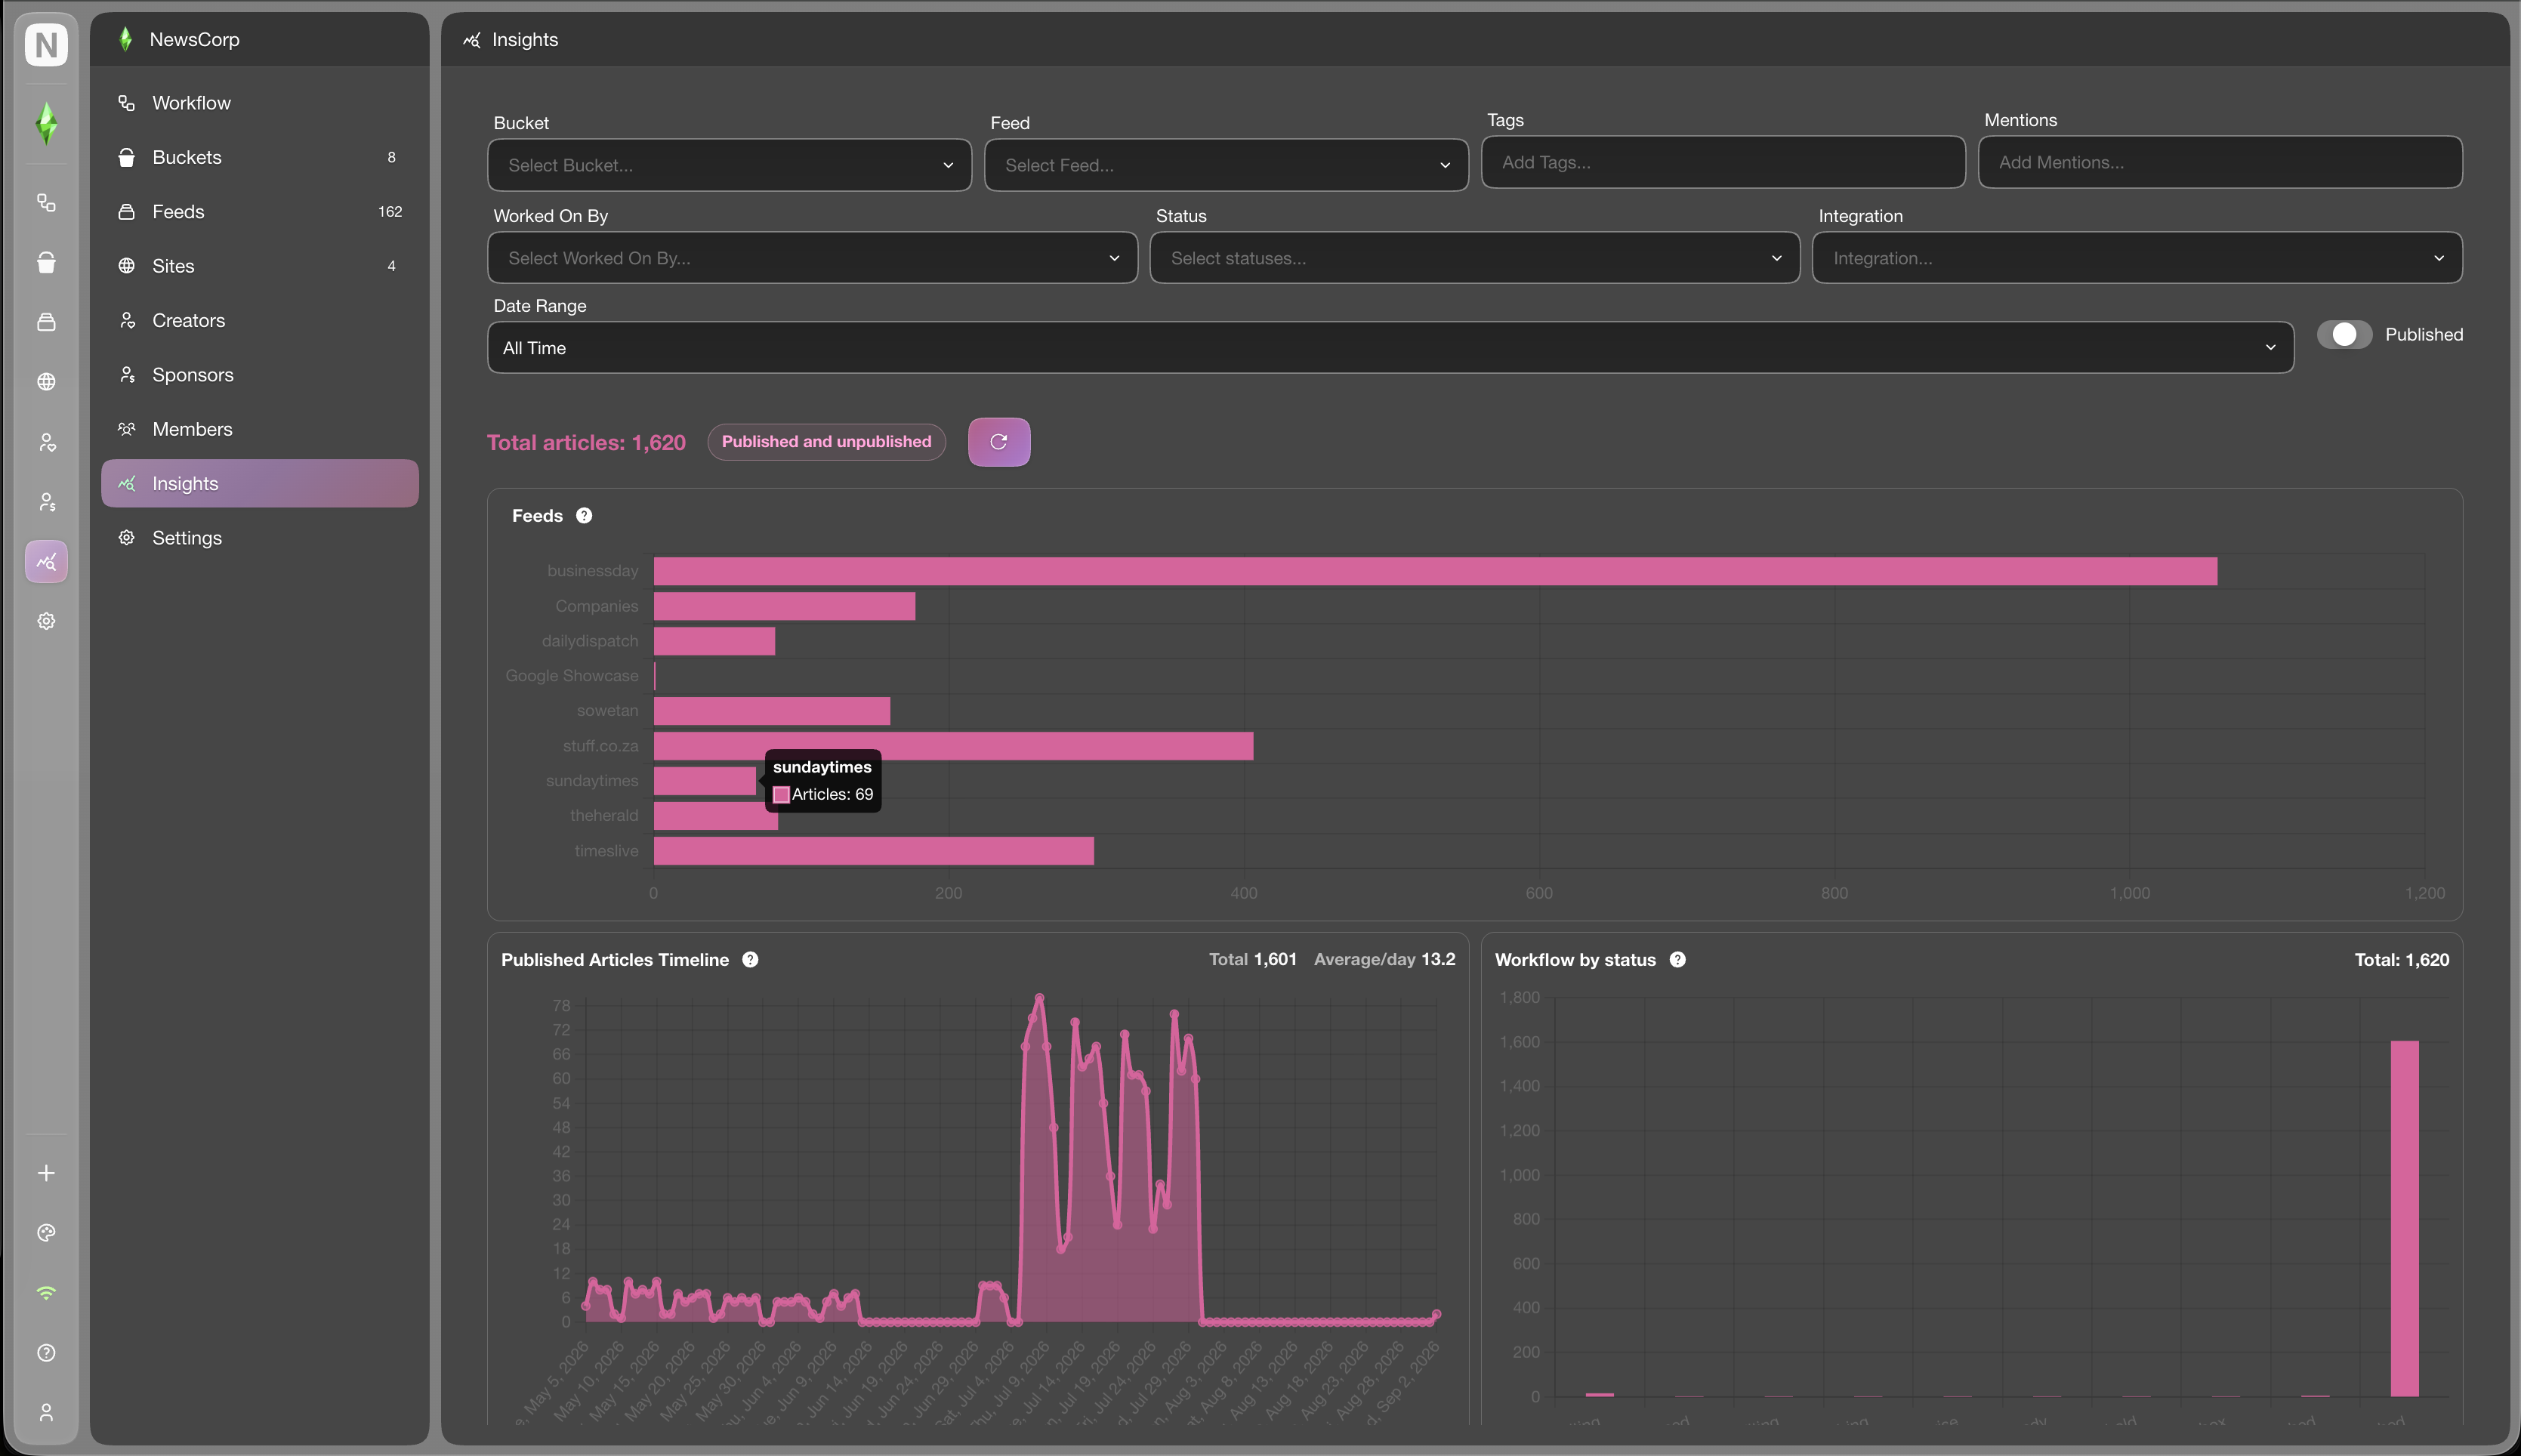Click the tall bar in Workflow by status chart
The image size is (2521, 1456).
point(2404,1218)
